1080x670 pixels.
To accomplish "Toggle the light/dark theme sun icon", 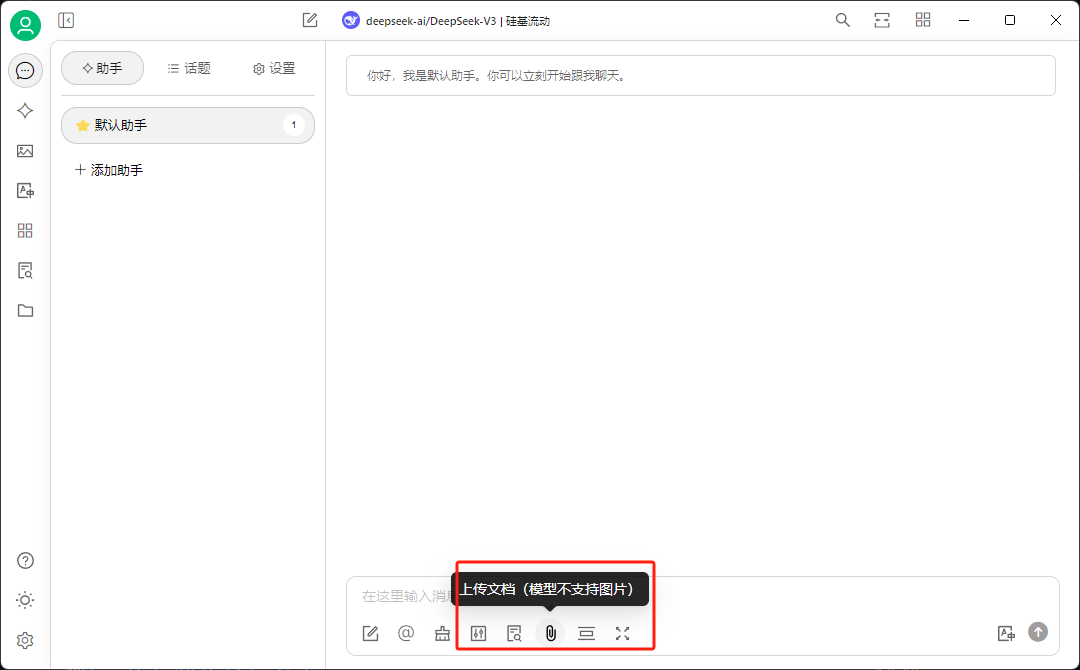I will point(25,600).
